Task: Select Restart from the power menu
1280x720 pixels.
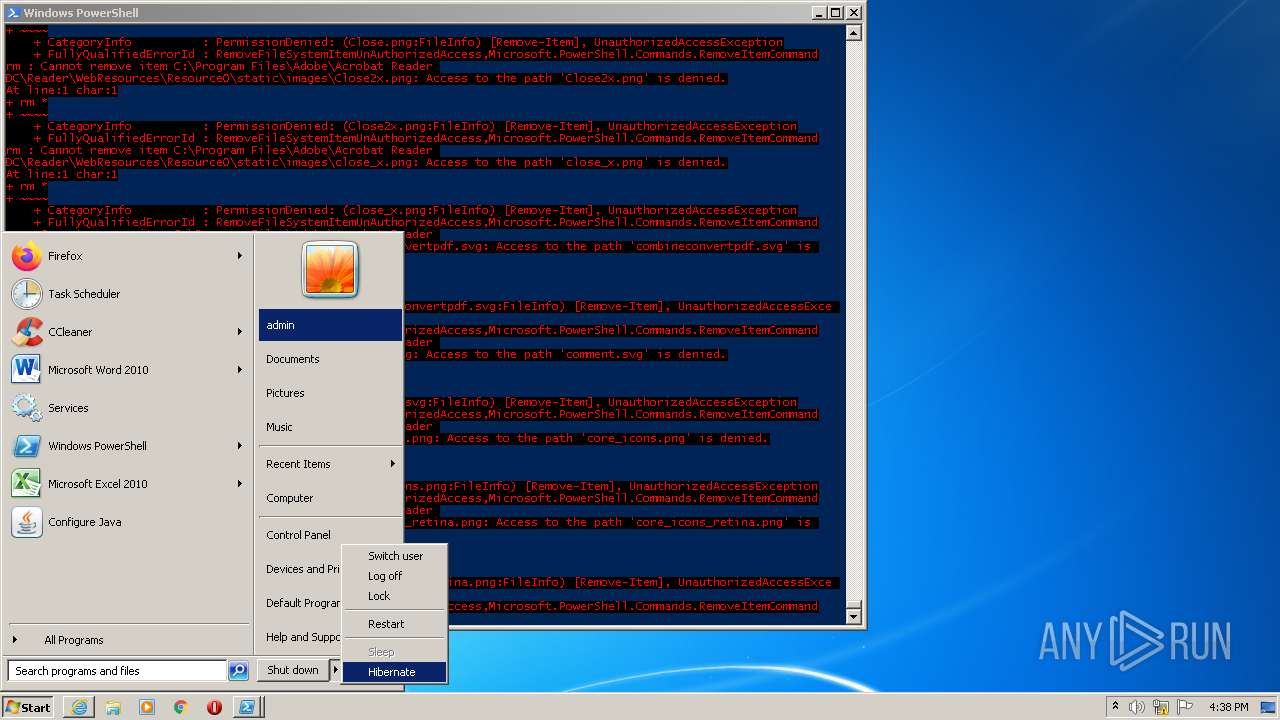Action: [x=395, y=624]
